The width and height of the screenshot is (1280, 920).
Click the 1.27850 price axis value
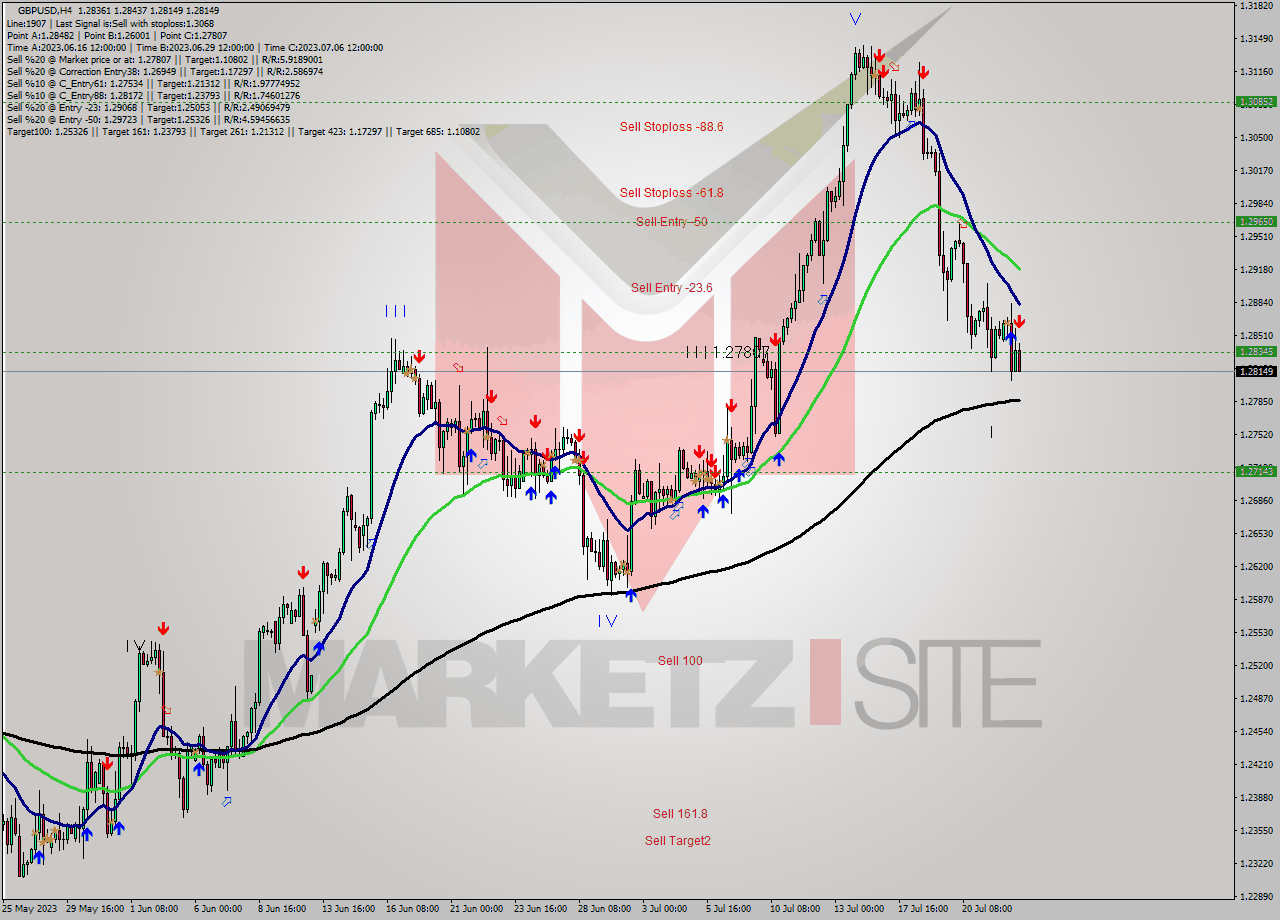point(1255,402)
